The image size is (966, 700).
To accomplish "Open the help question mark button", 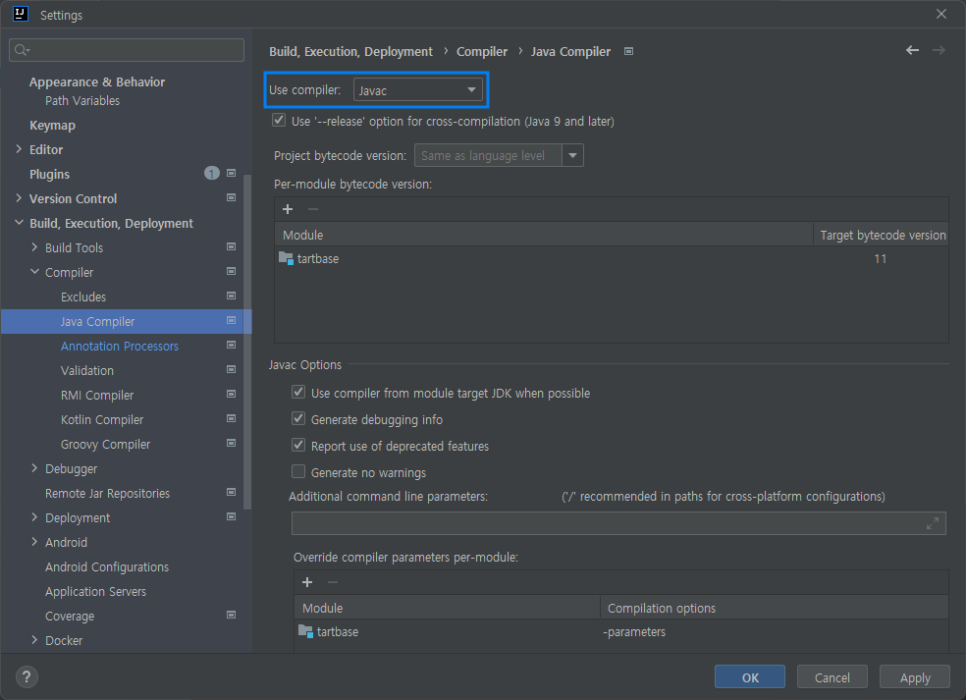I will pos(26,677).
